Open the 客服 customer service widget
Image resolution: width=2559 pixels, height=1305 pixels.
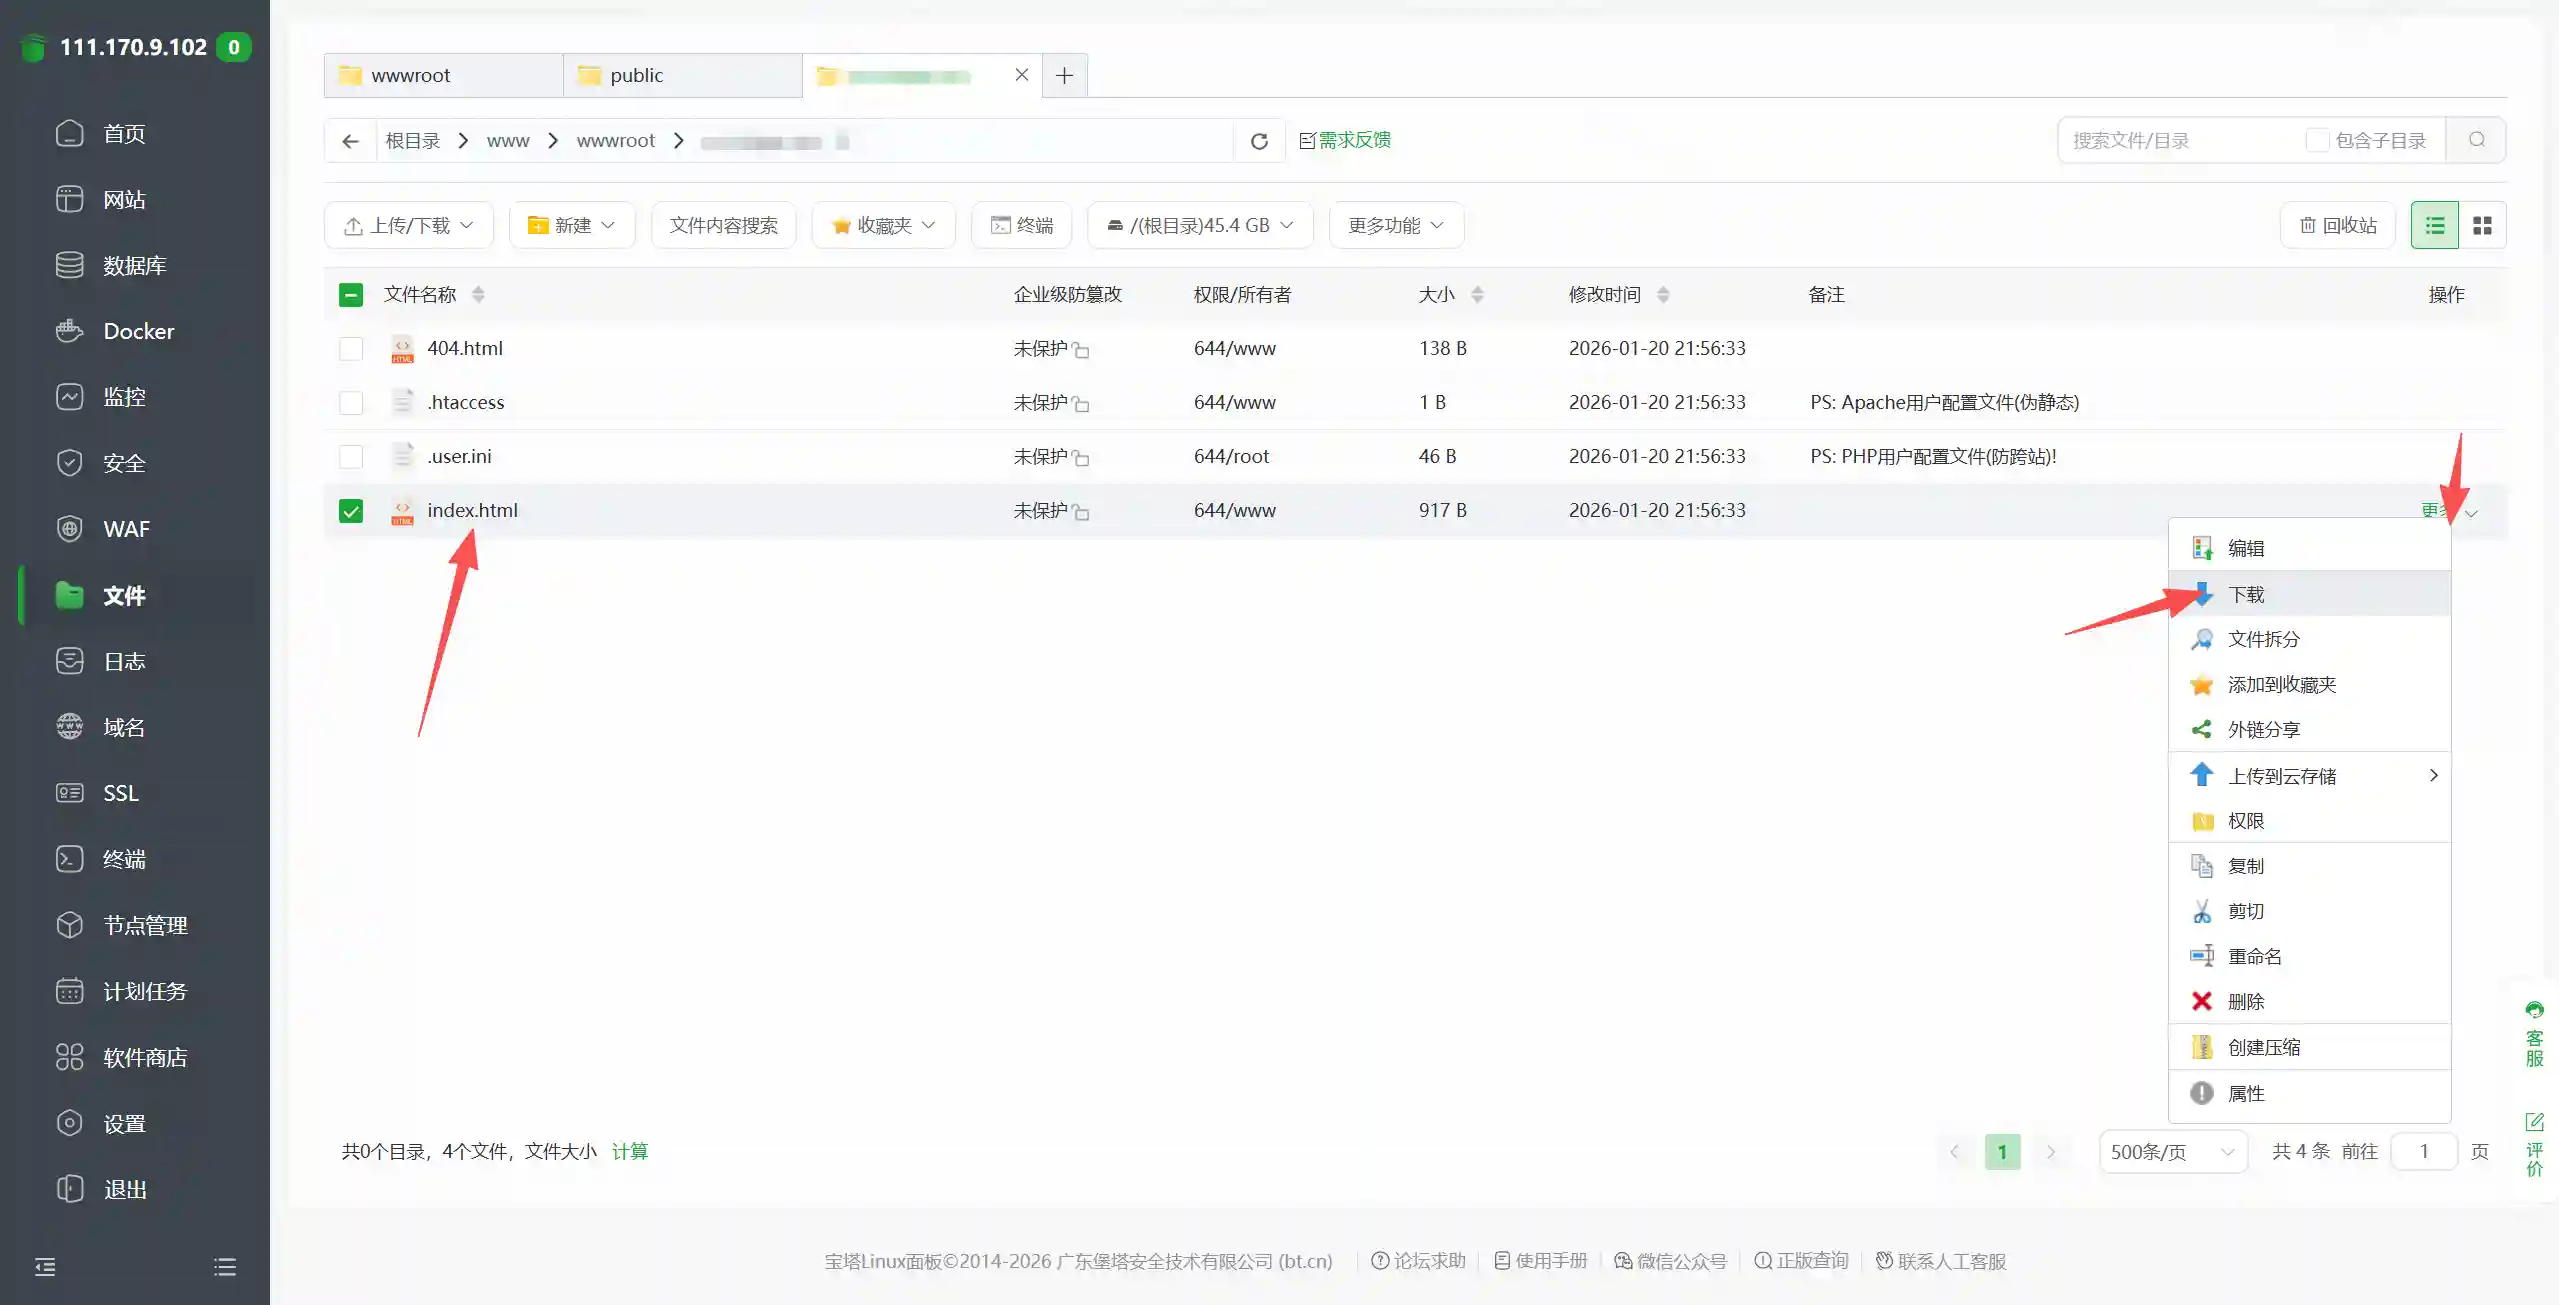[x=2534, y=1035]
